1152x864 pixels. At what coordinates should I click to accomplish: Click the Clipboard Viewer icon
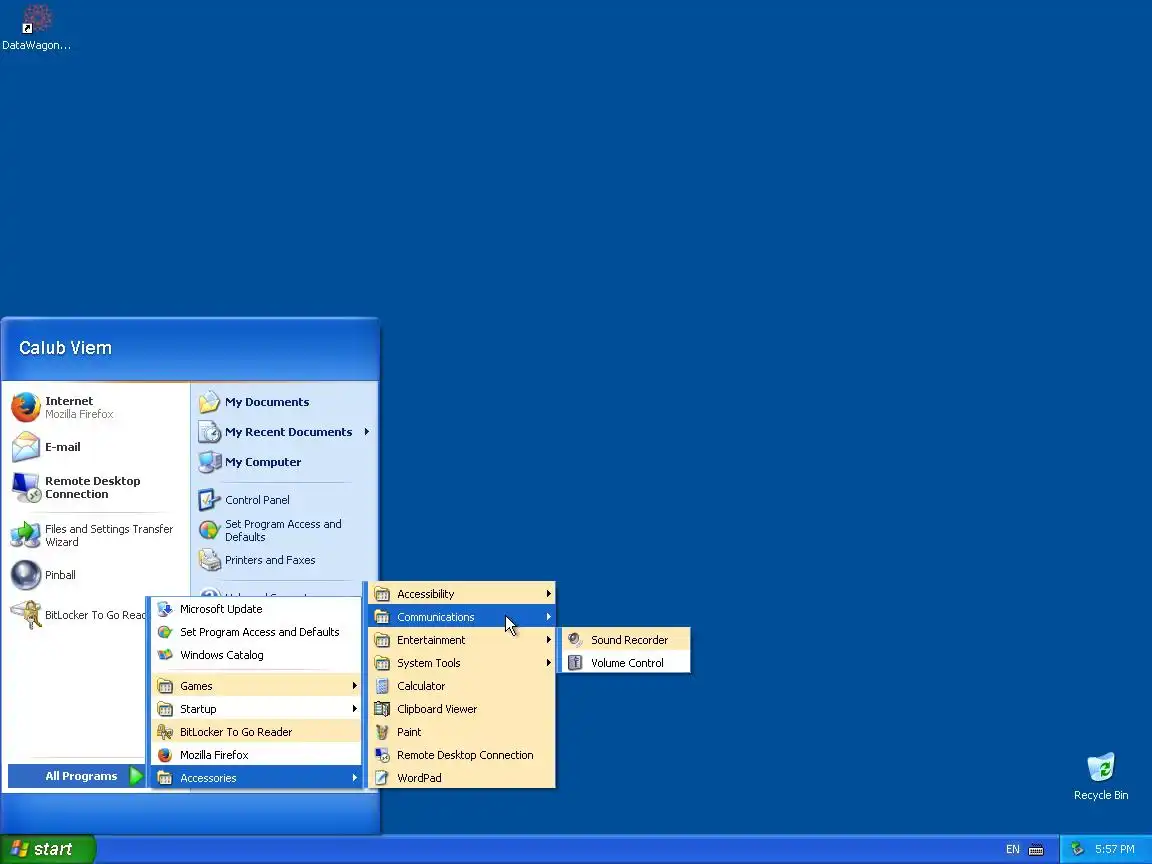[382, 709]
